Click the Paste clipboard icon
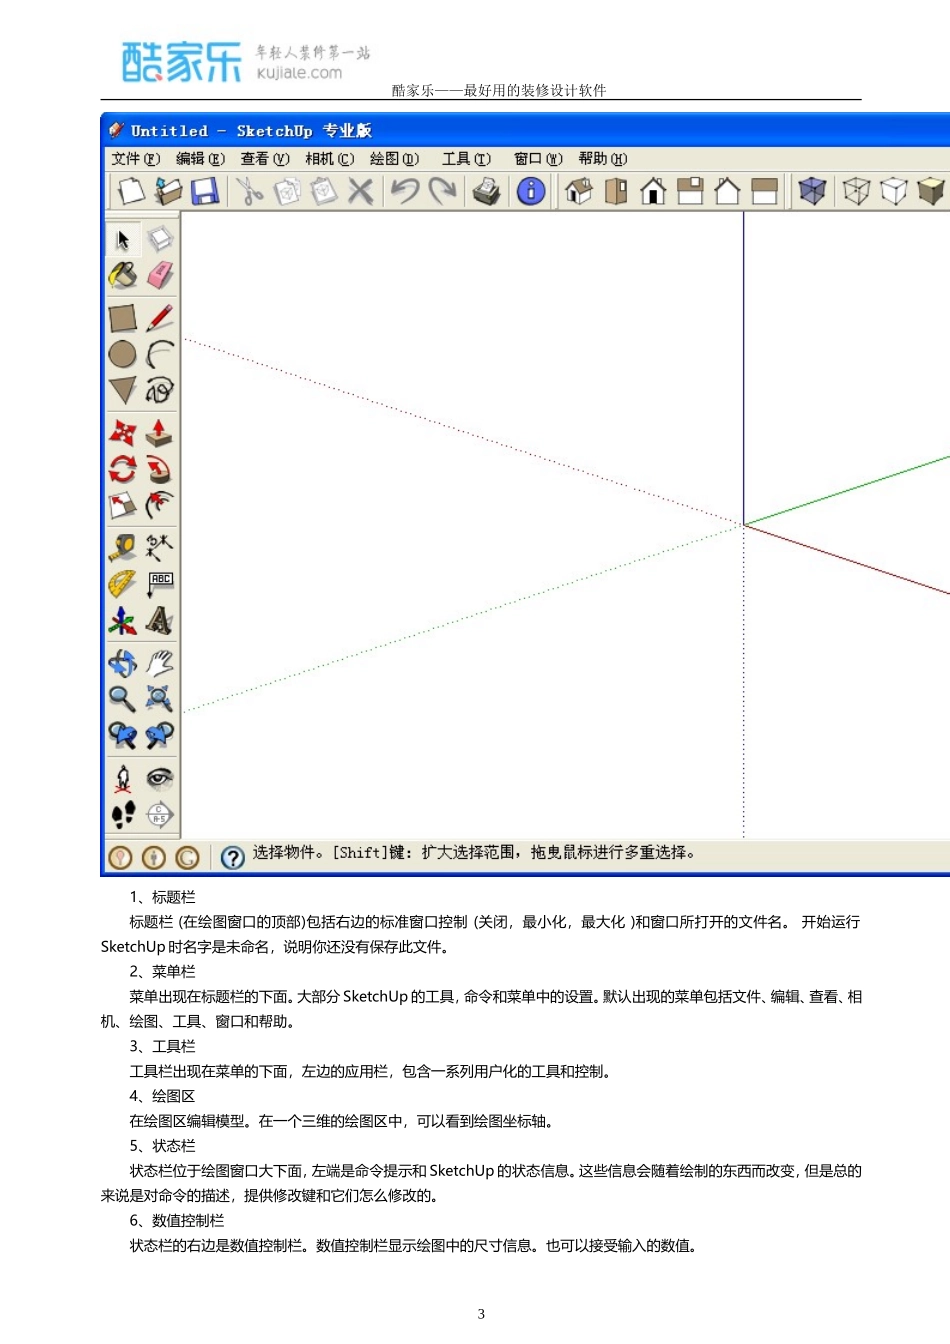 pos(324,191)
